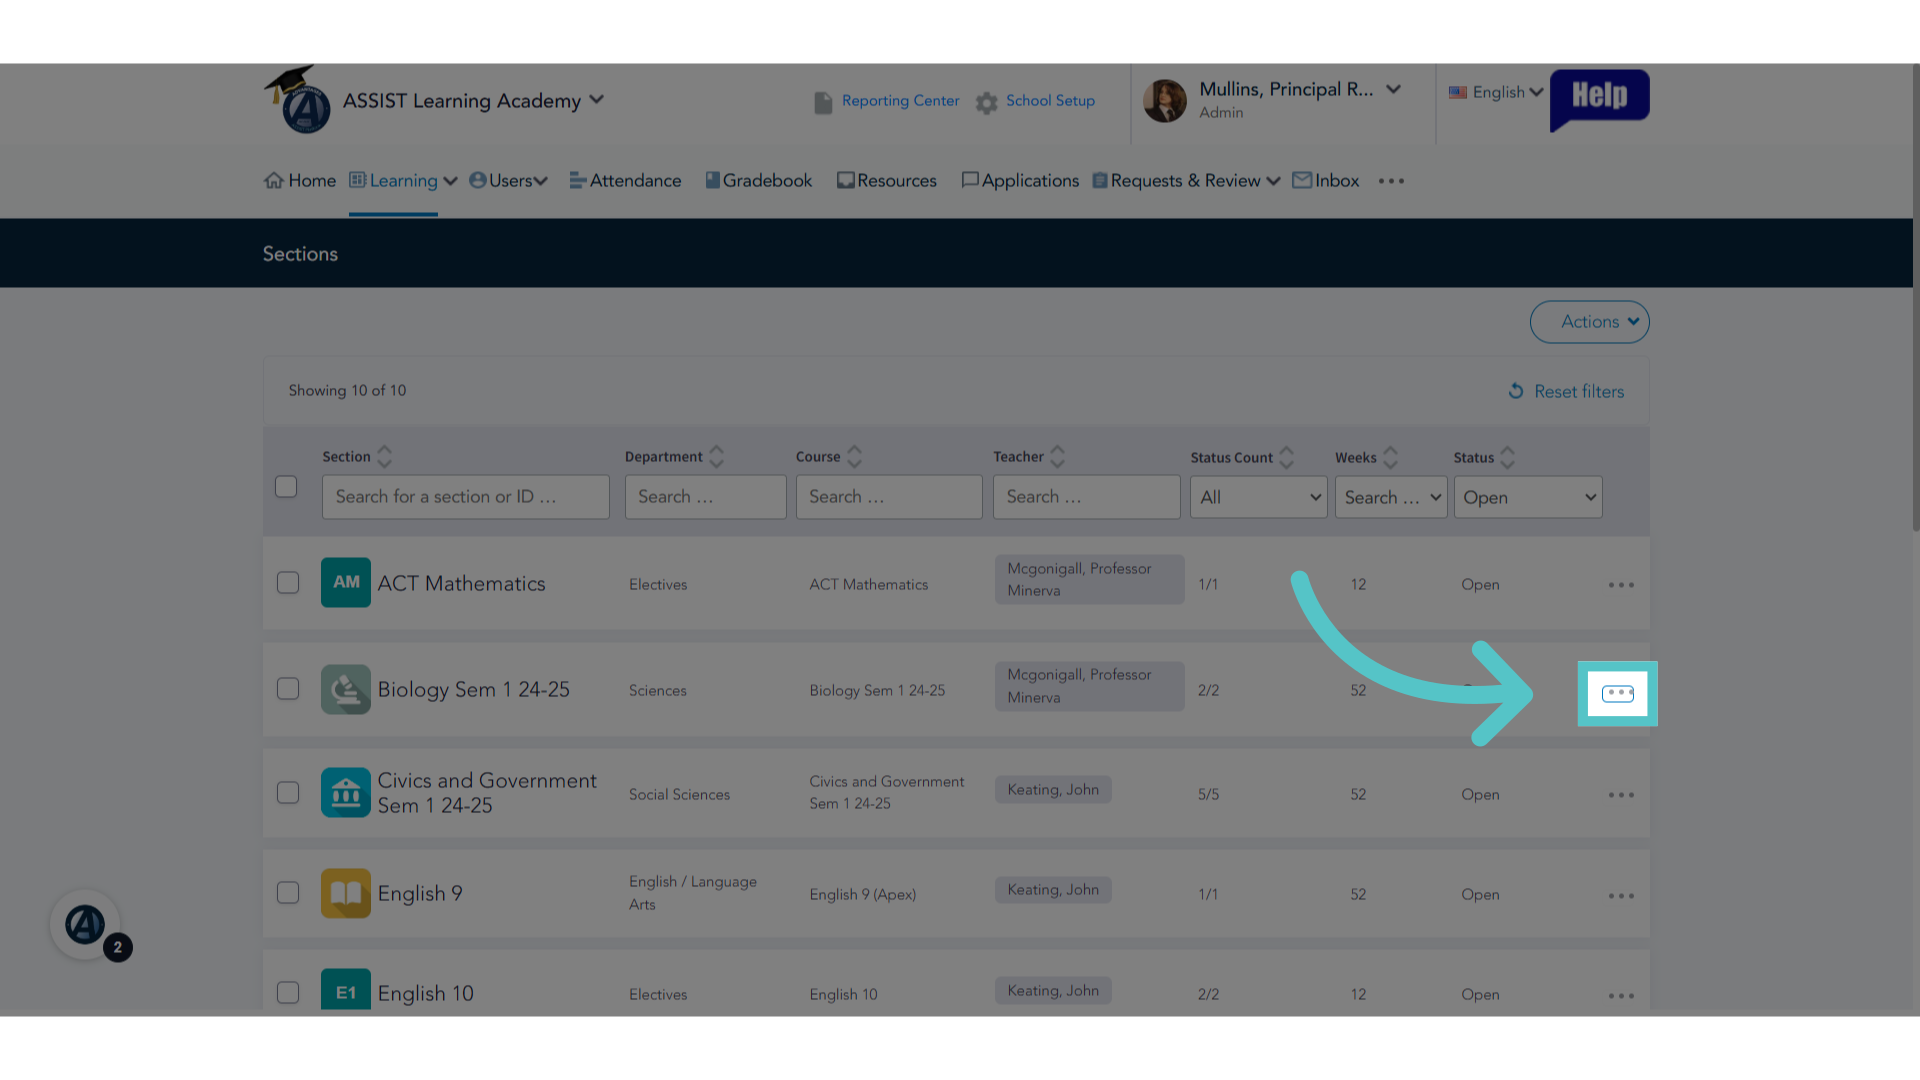Click the Department search field
The image size is (1920, 1080).
pyautogui.click(x=706, y=497)
